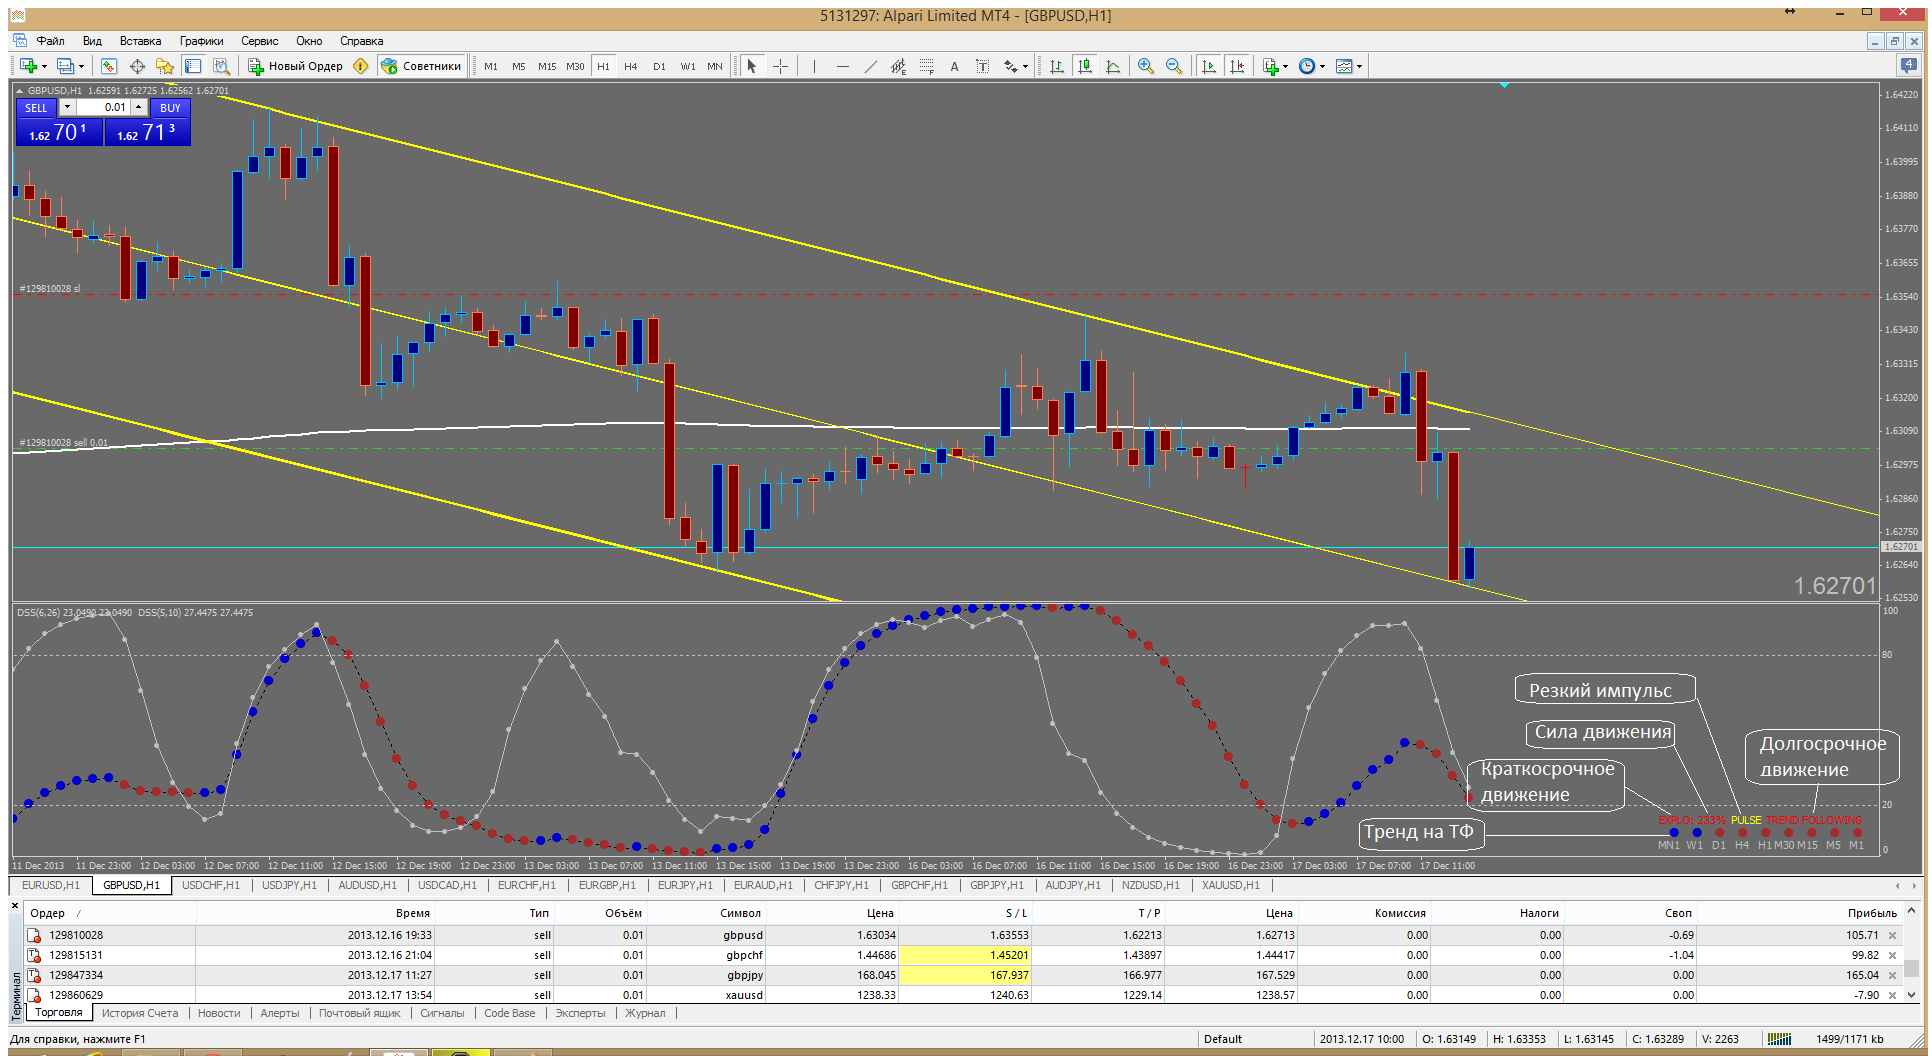Open Market Watch window icon
This screenshot has width=1932, height=1056.
tap(108, 66)
